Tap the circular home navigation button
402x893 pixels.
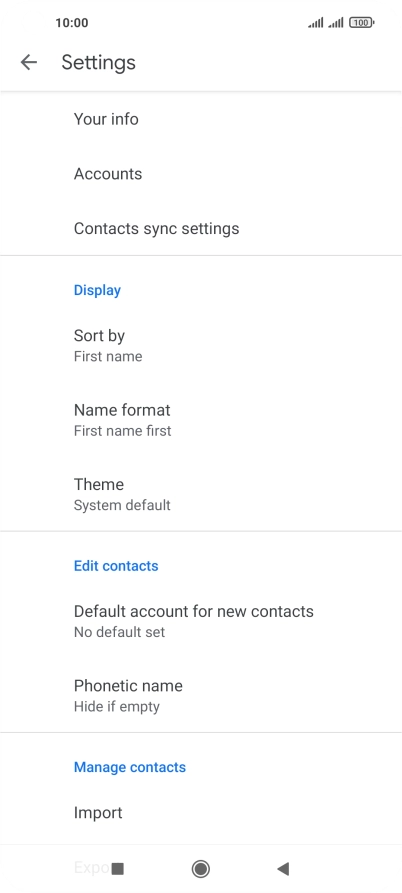200,868
